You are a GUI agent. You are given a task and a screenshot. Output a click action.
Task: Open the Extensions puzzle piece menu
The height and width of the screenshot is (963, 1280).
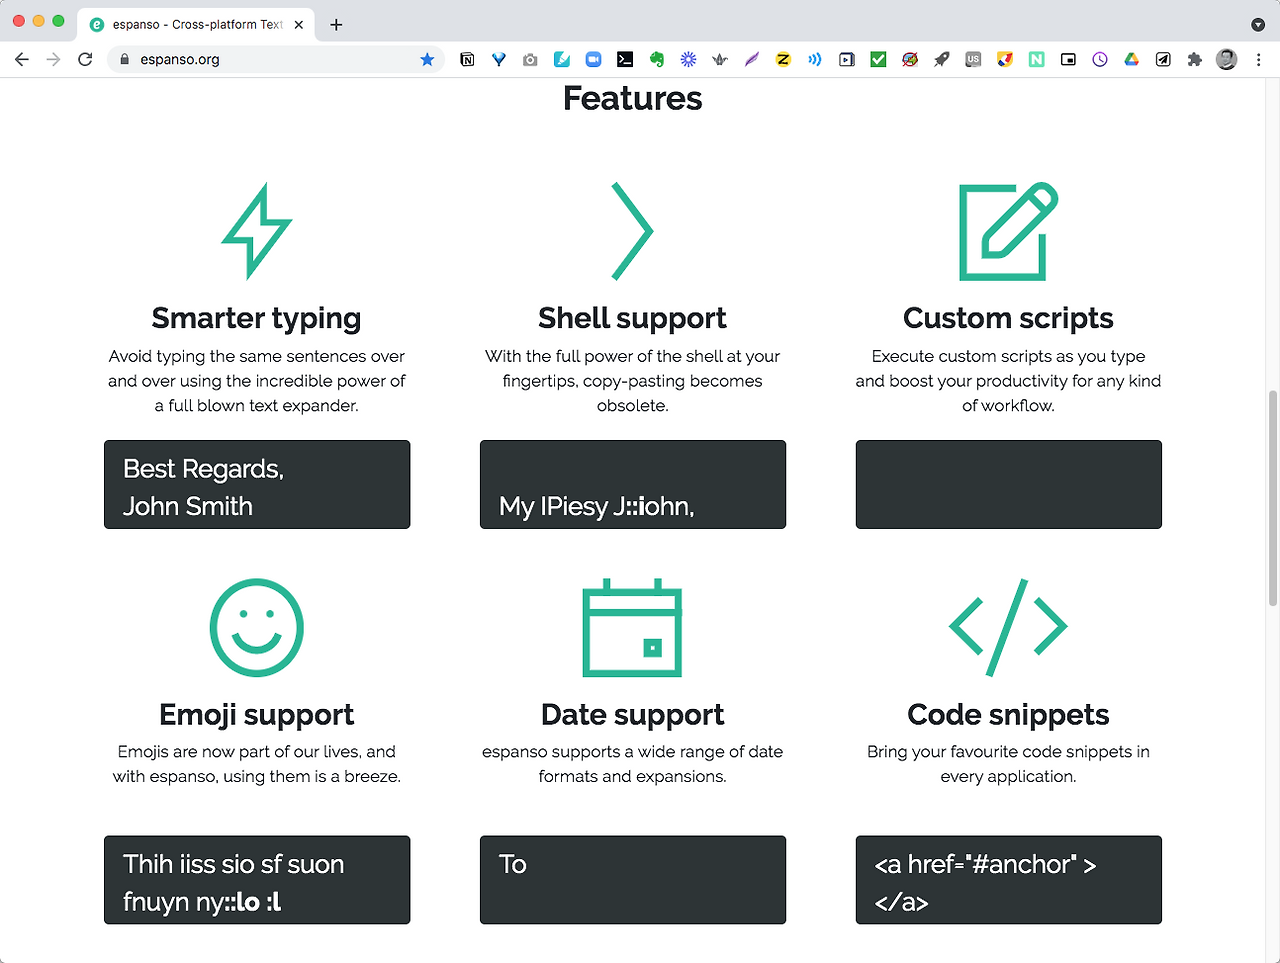click(x=1194, y=60)
